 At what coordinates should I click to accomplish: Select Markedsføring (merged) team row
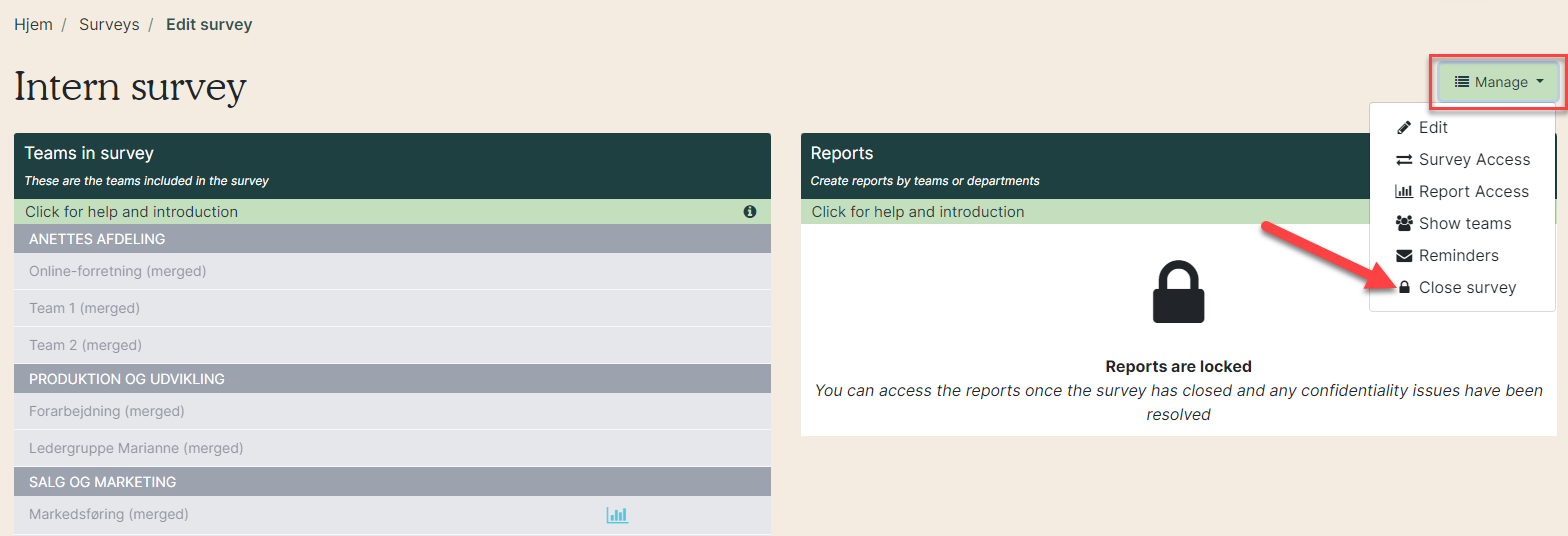click(x=392, y=514)
